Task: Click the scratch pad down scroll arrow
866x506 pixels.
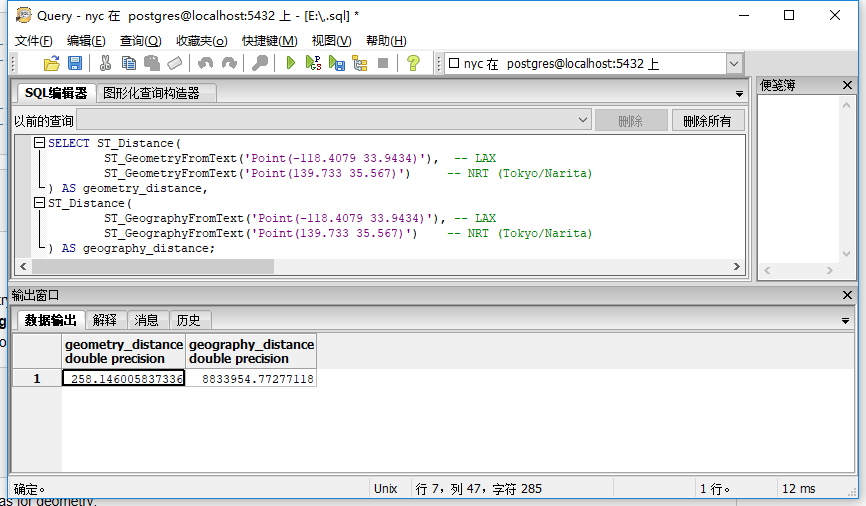Action: [846, 254]
